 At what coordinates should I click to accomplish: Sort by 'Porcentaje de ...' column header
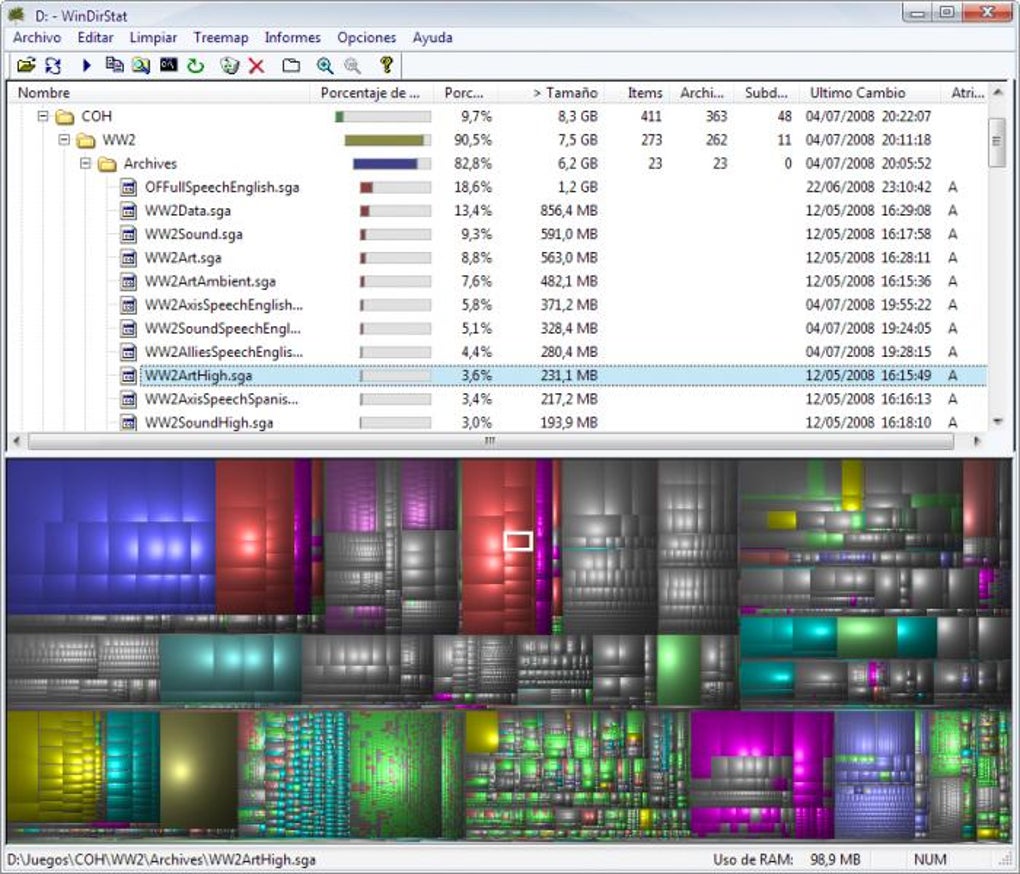pos(371,92)
